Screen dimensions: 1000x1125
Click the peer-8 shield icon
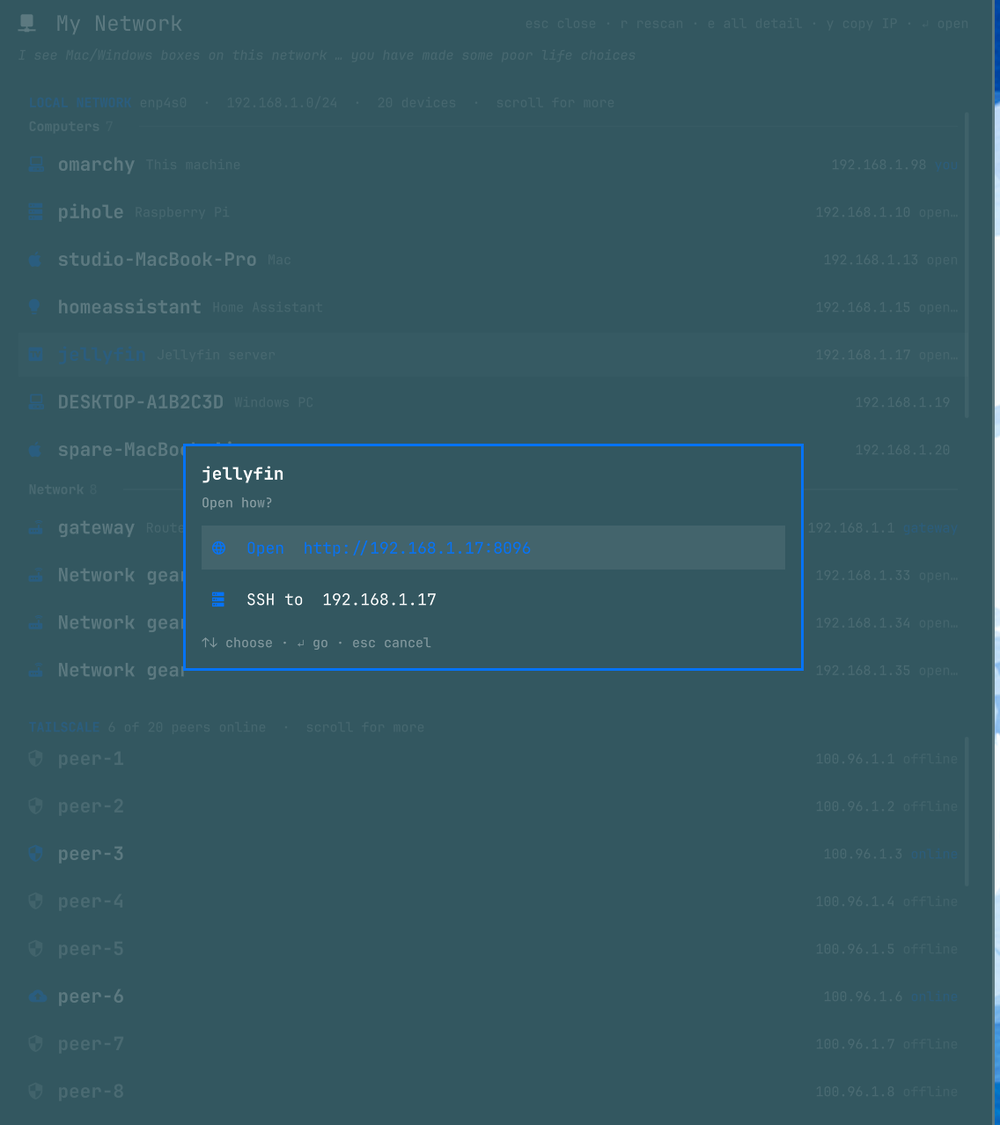35,1091
